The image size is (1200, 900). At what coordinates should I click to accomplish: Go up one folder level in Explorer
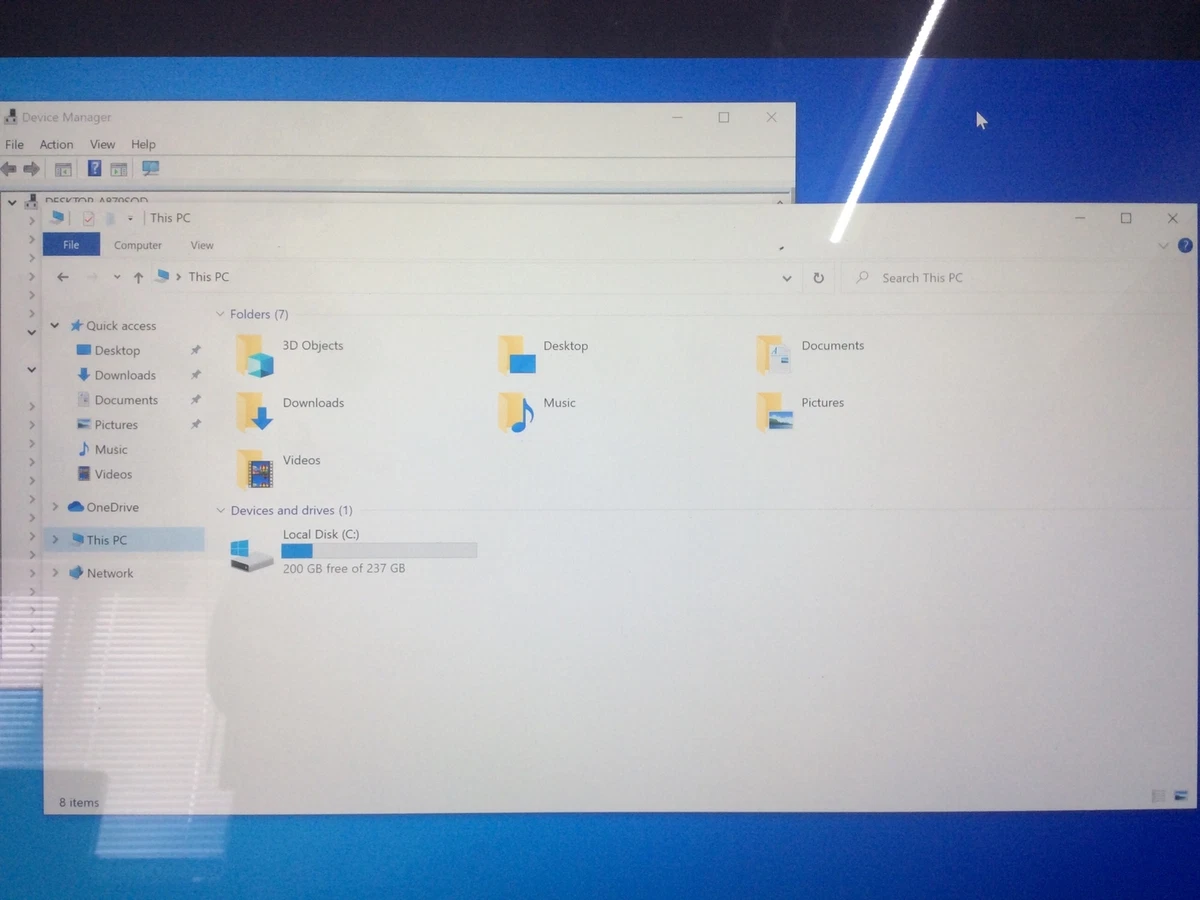point(138,277)
